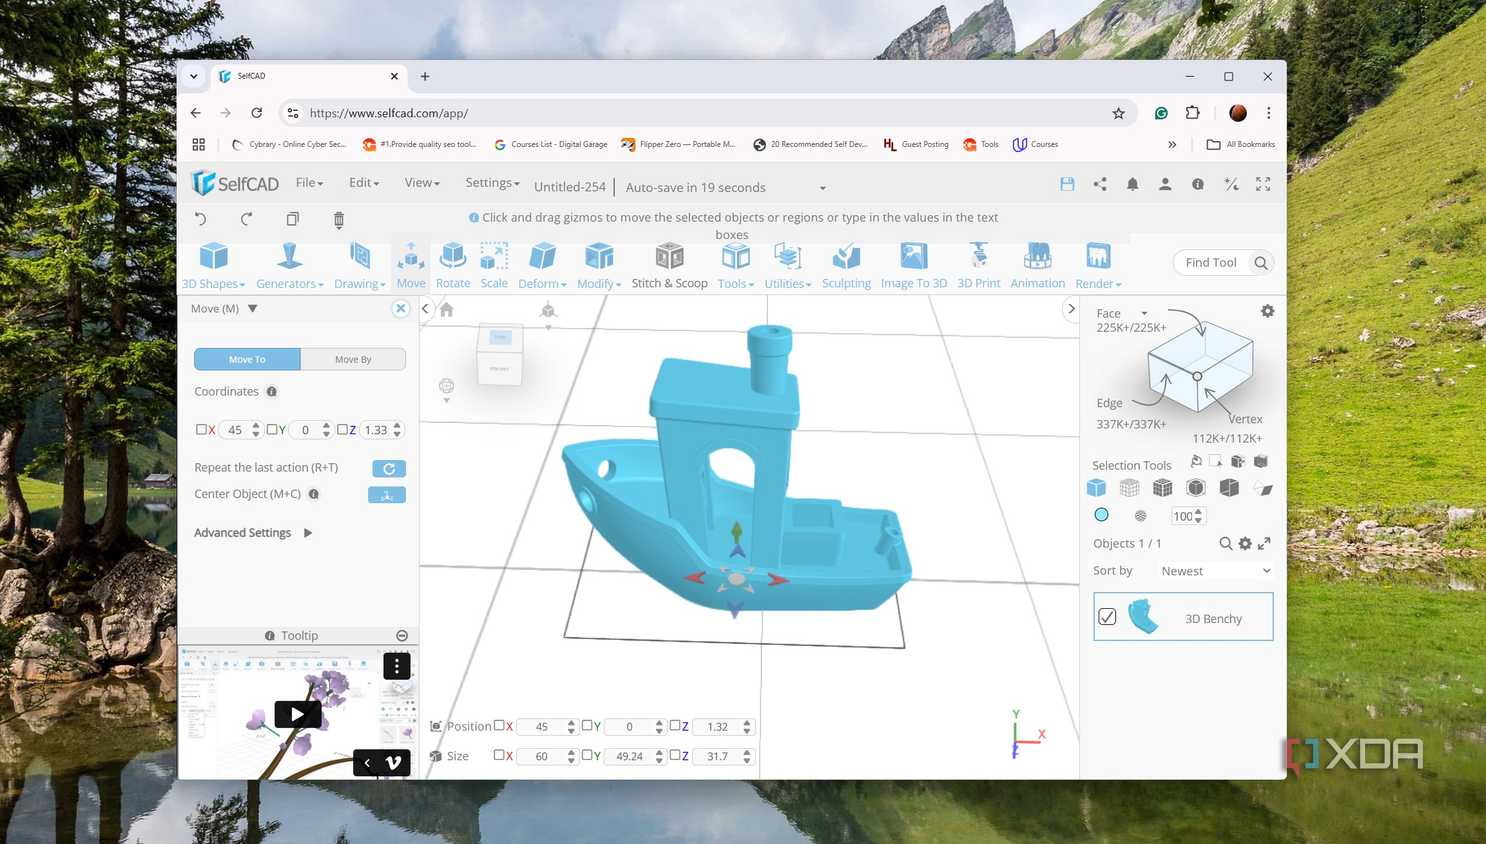This screenshot has width=1486, height=844.
Task: Select the Drawing tool
Action: 360,266
